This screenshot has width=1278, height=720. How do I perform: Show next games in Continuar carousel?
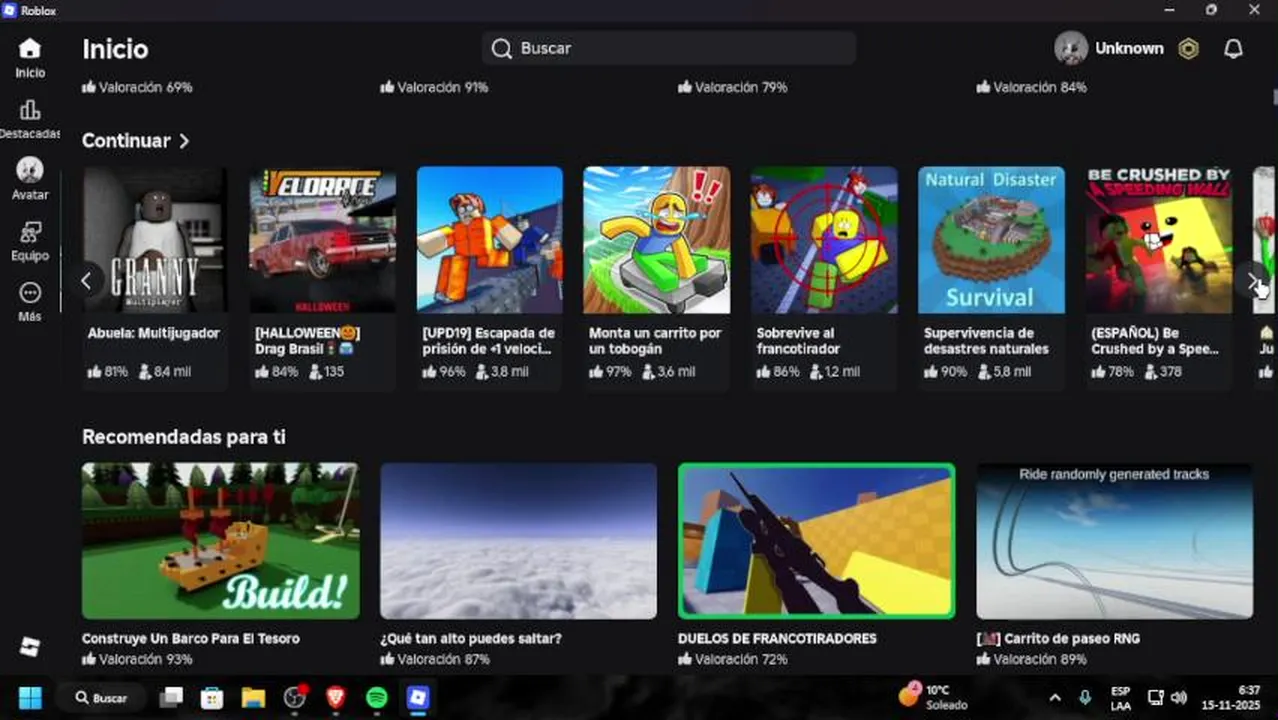[1253, 282]
